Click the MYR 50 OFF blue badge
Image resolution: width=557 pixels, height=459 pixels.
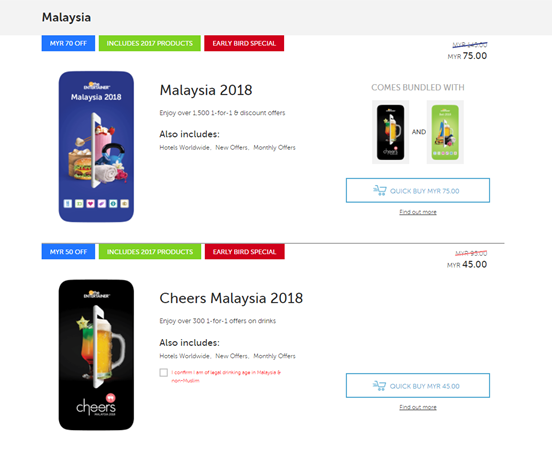point(69,254)
